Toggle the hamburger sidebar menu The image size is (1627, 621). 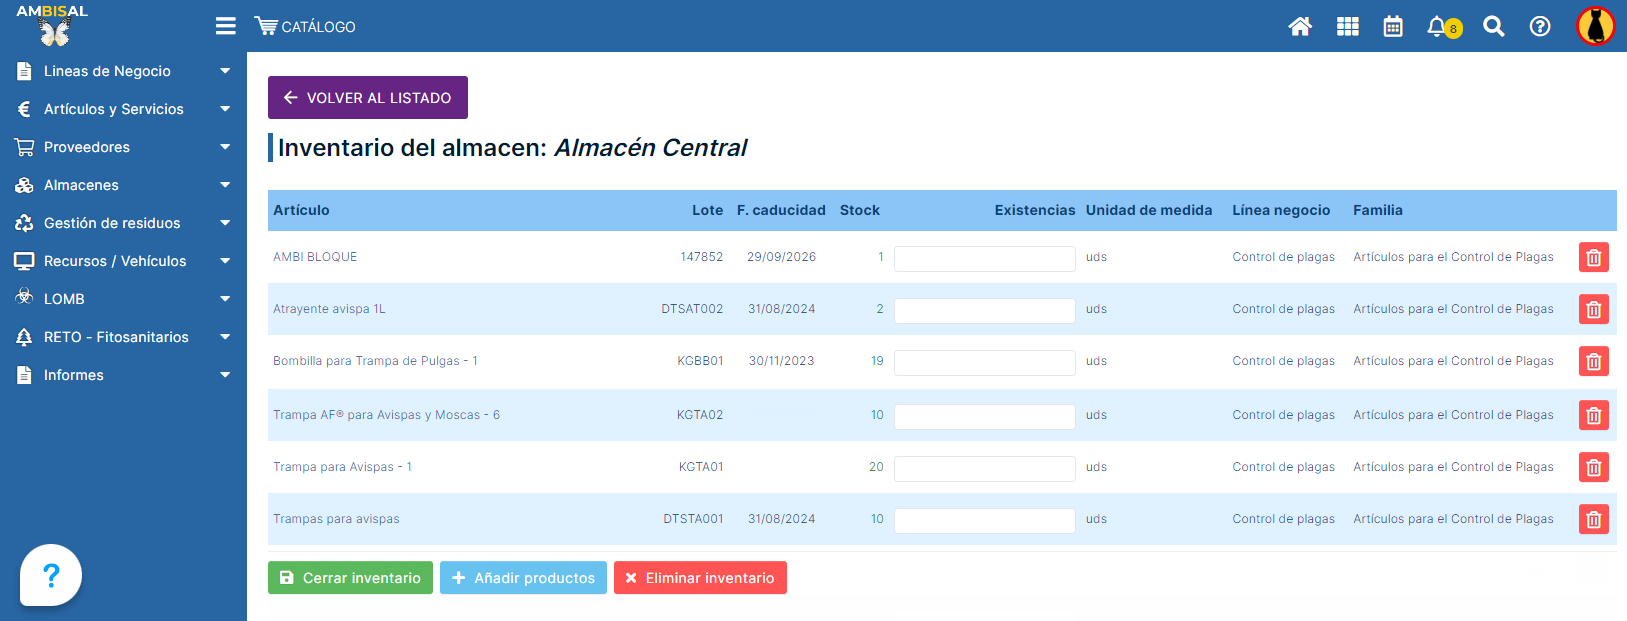(x=226, y=26)
